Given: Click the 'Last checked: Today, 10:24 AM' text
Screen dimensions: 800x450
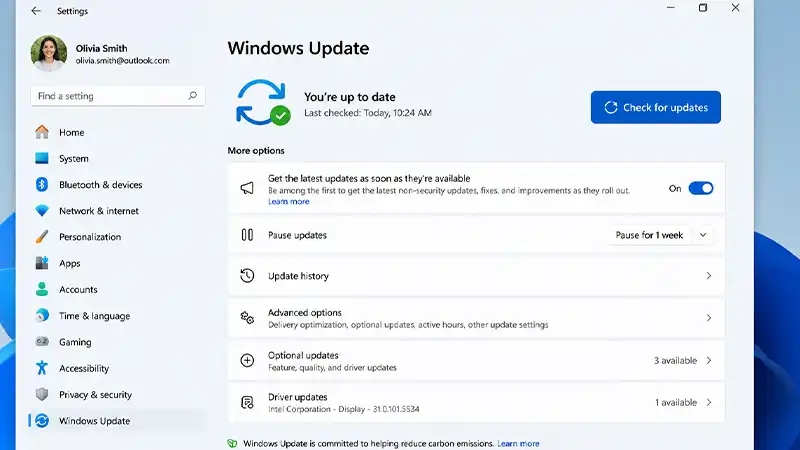Looking at the screenshot, I should click(368, 113).
